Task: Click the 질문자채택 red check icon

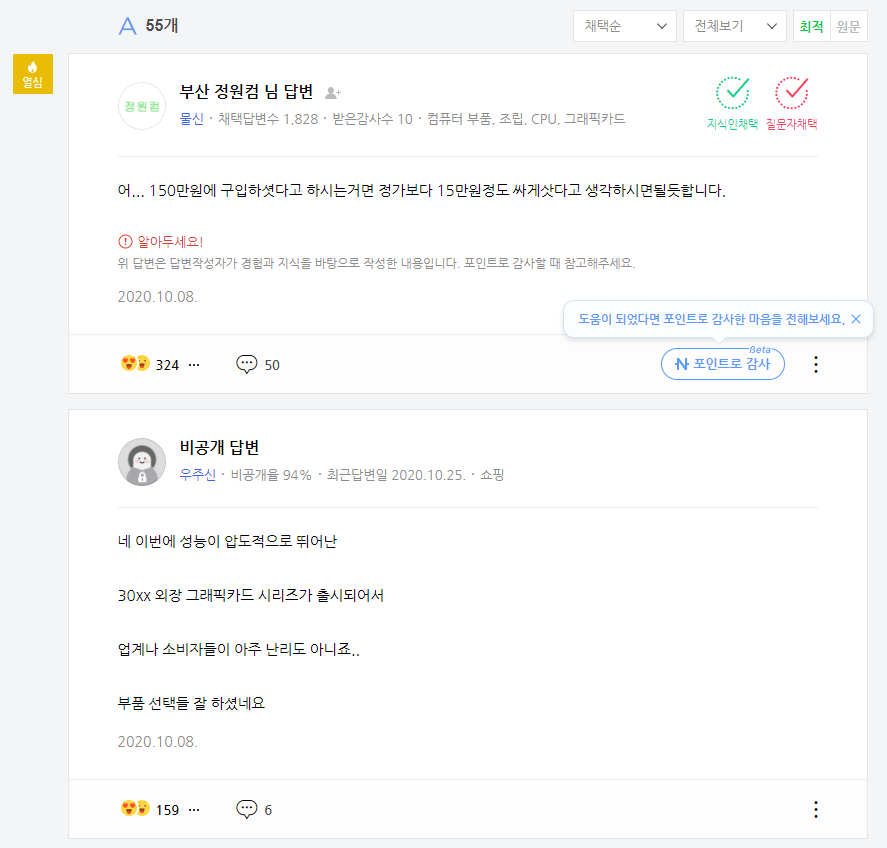Action: pyautogui.click(x=791, y=93)
